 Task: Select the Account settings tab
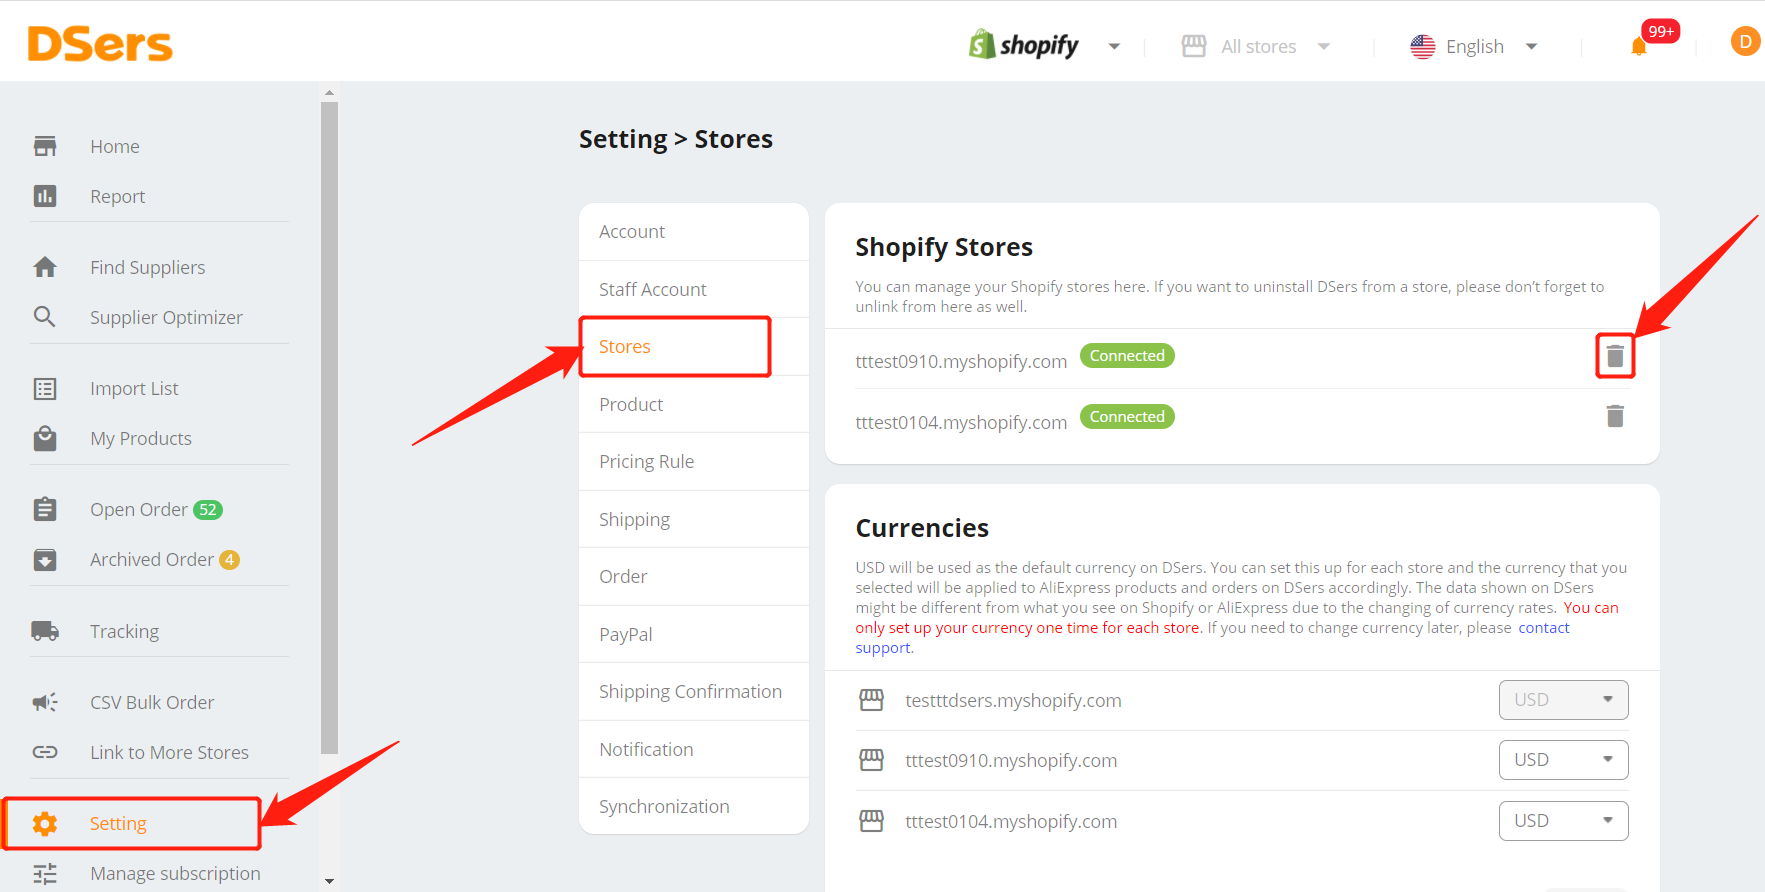(x=694, y=231)
